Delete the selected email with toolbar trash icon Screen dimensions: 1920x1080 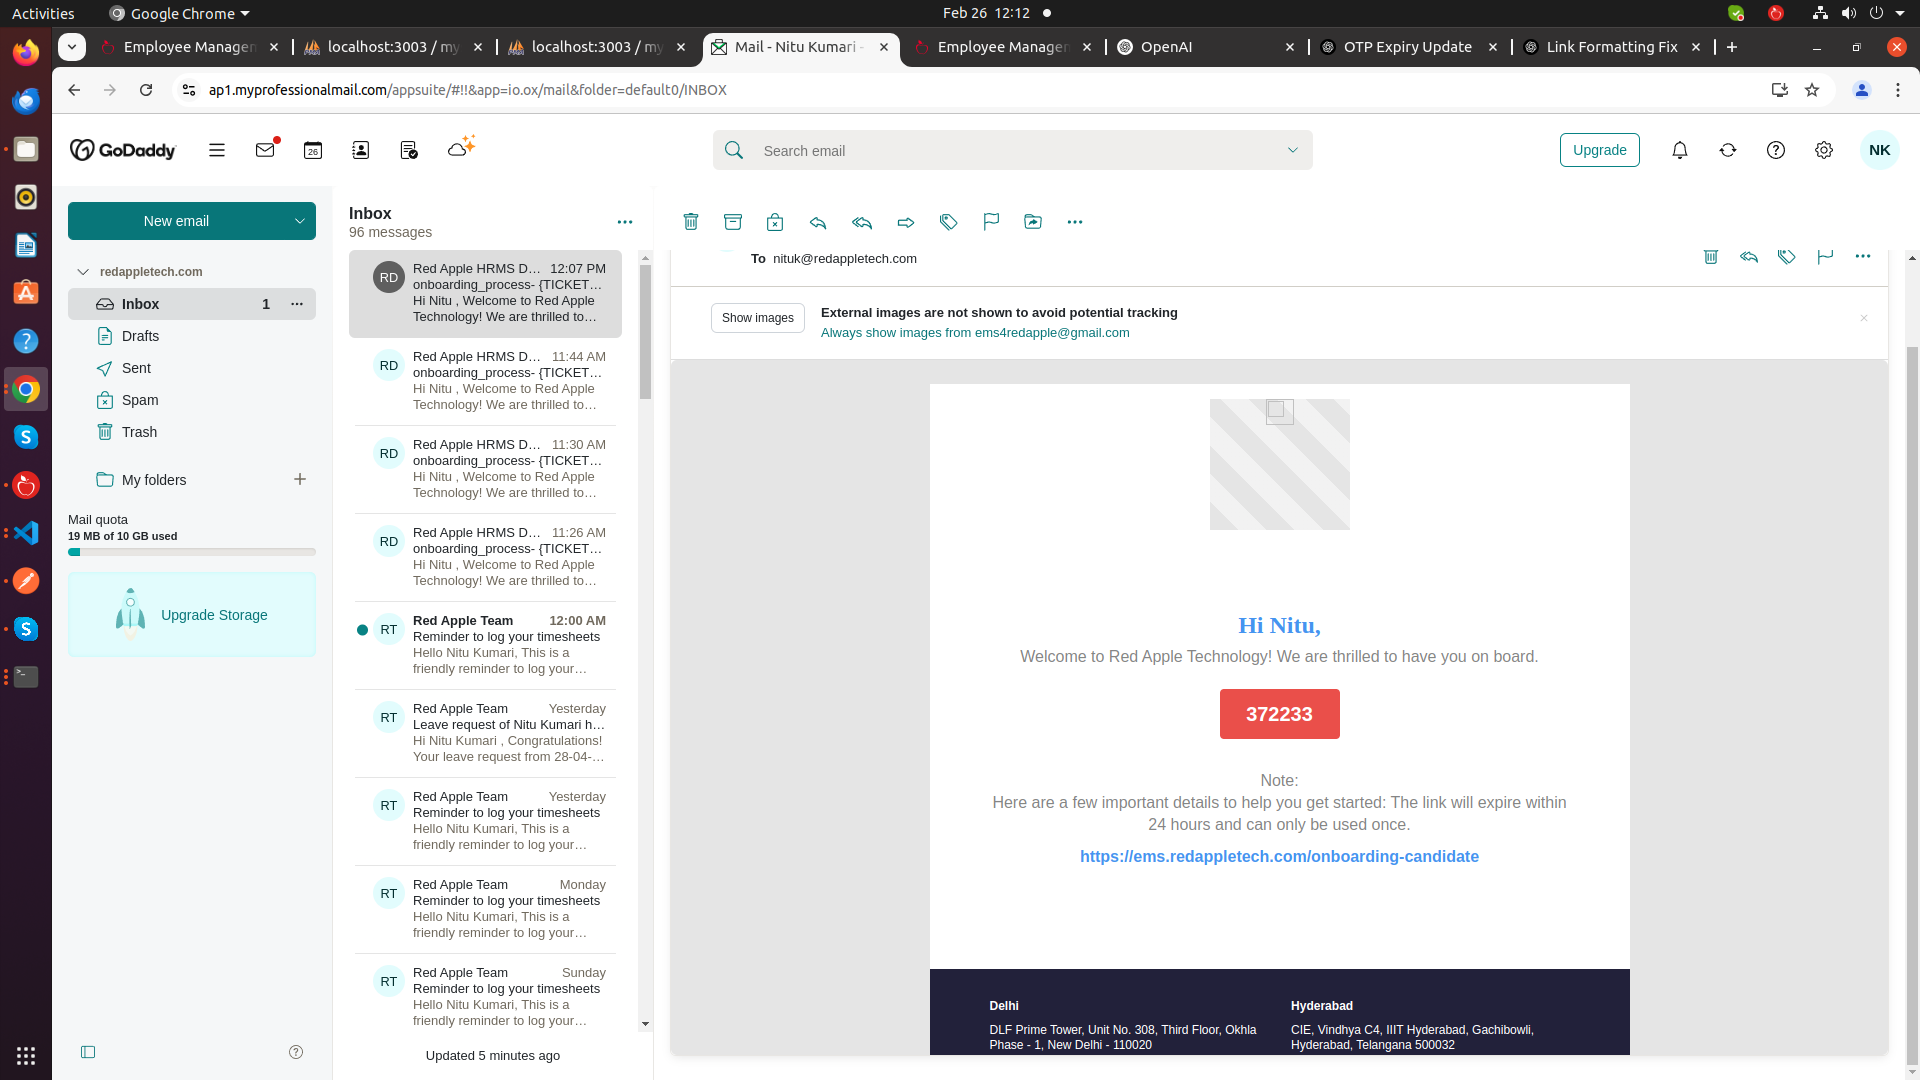click(691, 222)
